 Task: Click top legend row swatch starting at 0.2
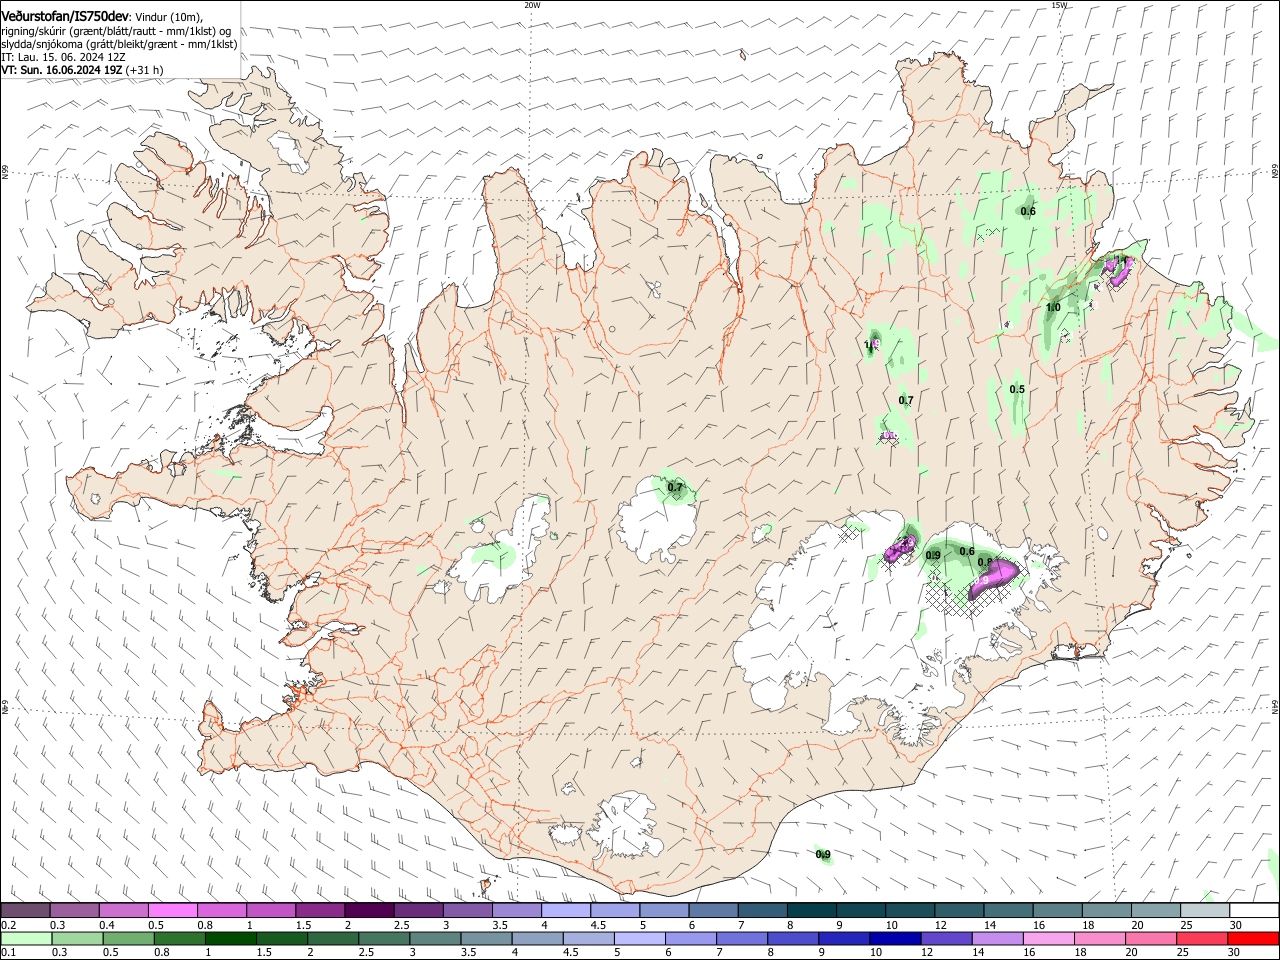[x=25, y=910]
